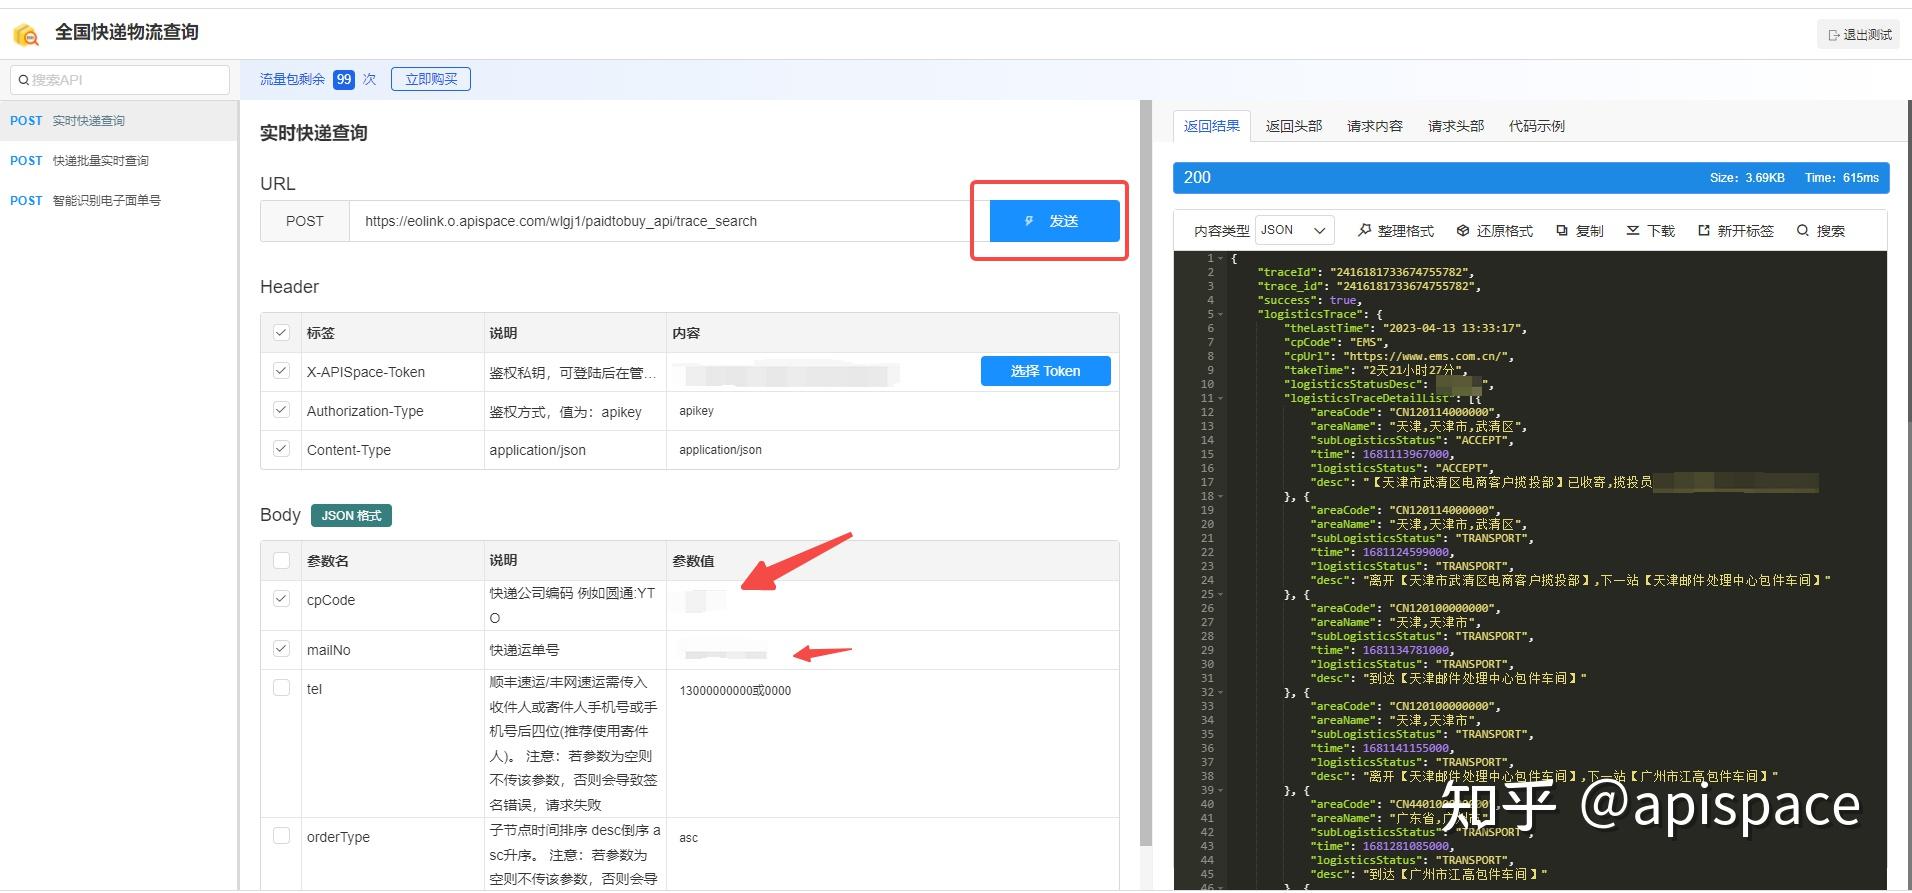
Task: Click the lightning icon on the 发送 button
Action: pos(1029,221)
